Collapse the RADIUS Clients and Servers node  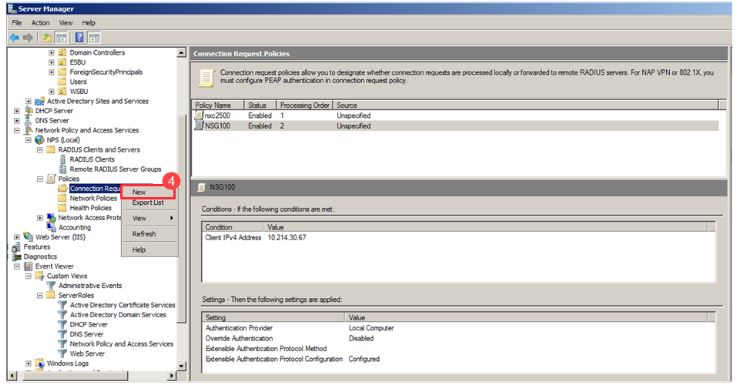point(40,149)
